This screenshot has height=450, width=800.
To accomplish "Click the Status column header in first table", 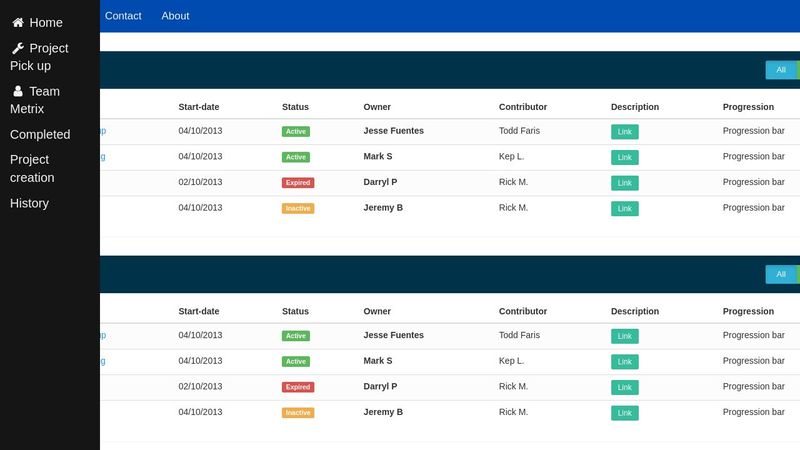I will click(295, 107).
